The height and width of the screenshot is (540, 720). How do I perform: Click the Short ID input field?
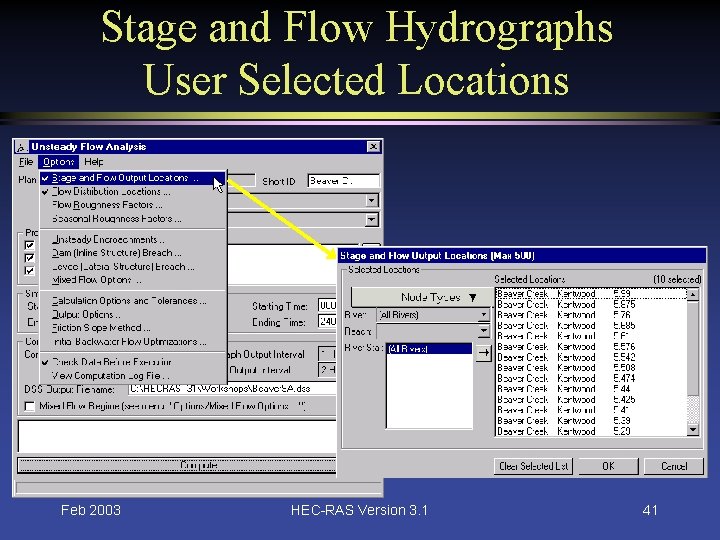click(343, 181)
